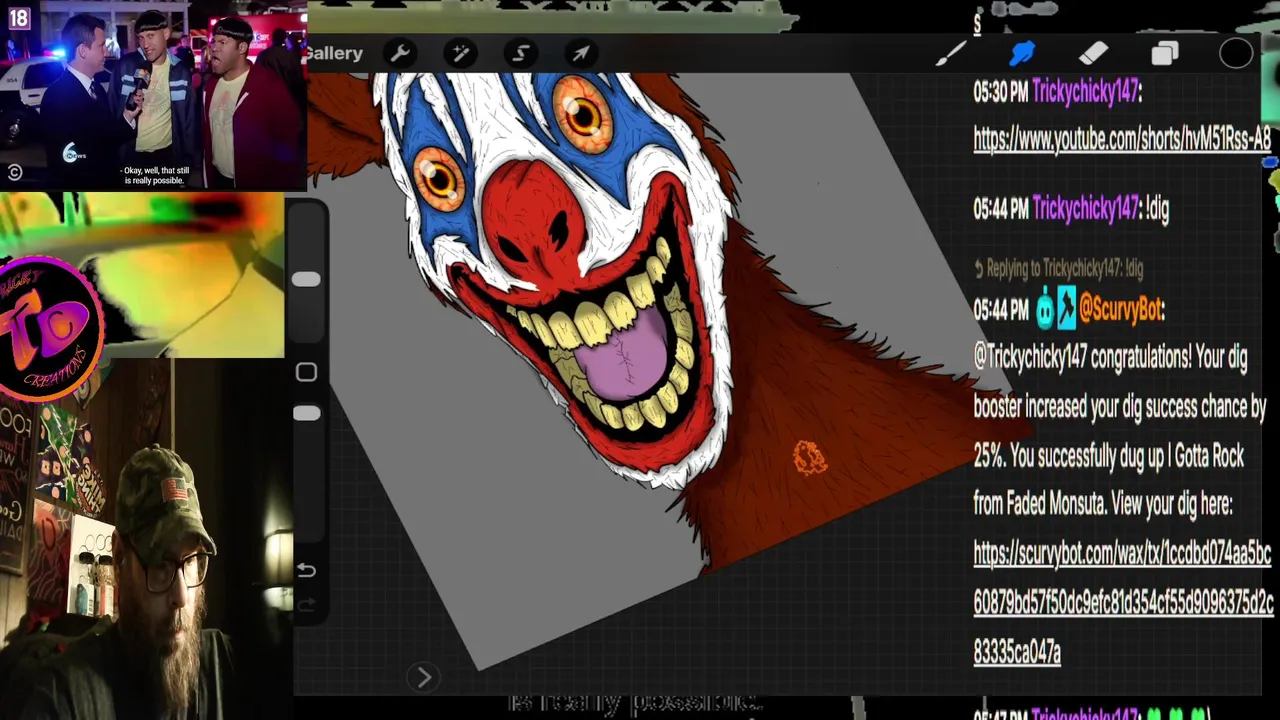Open the Layers panel
The width and height of the screenshot is (1280, 720).
coord(1165,54)
